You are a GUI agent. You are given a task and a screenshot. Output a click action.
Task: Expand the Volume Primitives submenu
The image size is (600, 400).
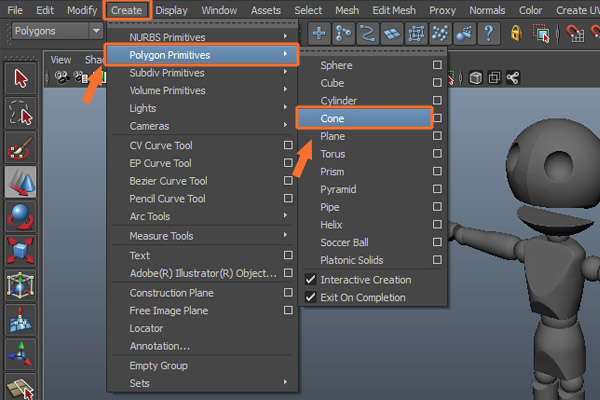[202, 90]
